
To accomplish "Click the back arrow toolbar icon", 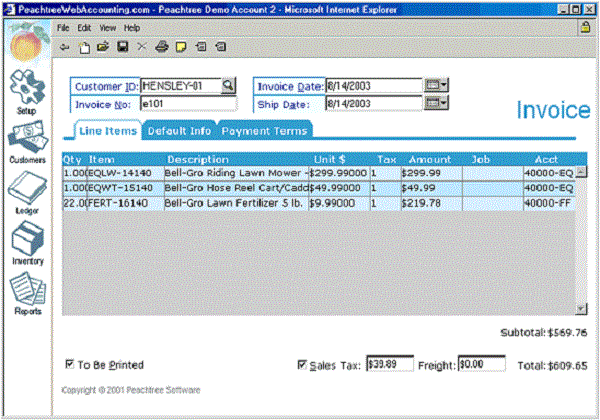I will 64,47.
